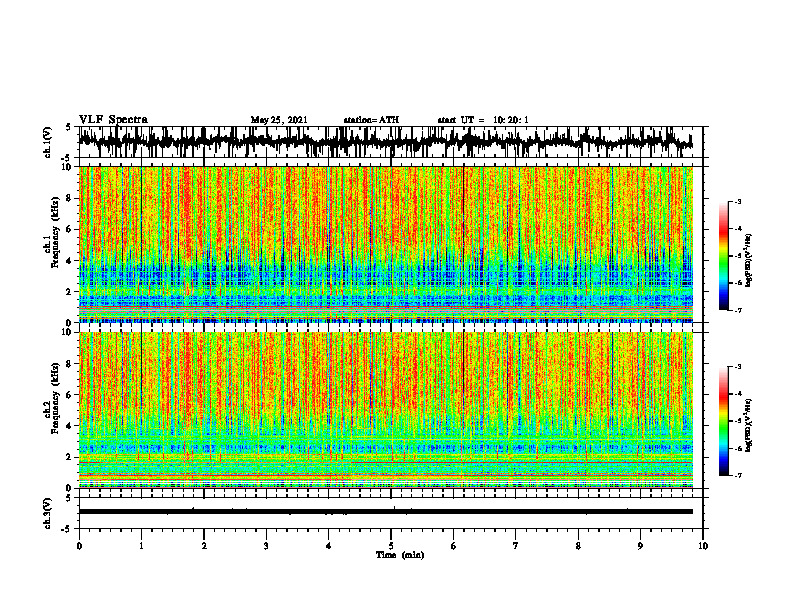Click the "-7" tick on ch.1 colorbar

[x=738, y=310]
